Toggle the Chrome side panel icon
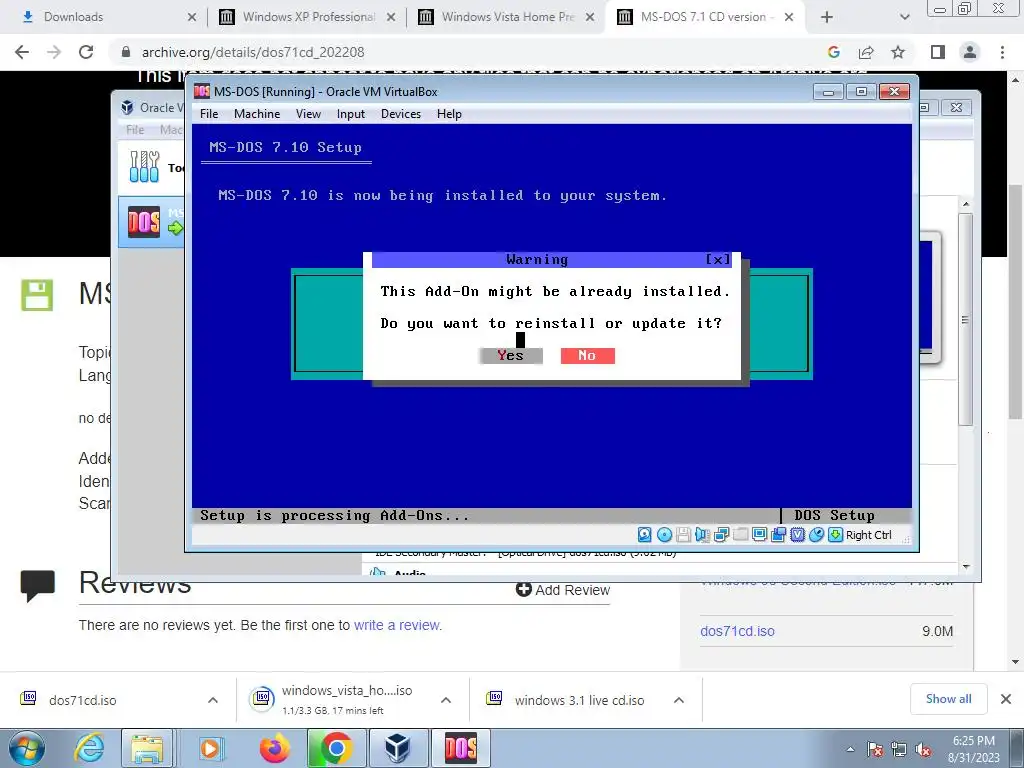The height and width of the screenshot is (768, 1024). (x=938, y=52)
